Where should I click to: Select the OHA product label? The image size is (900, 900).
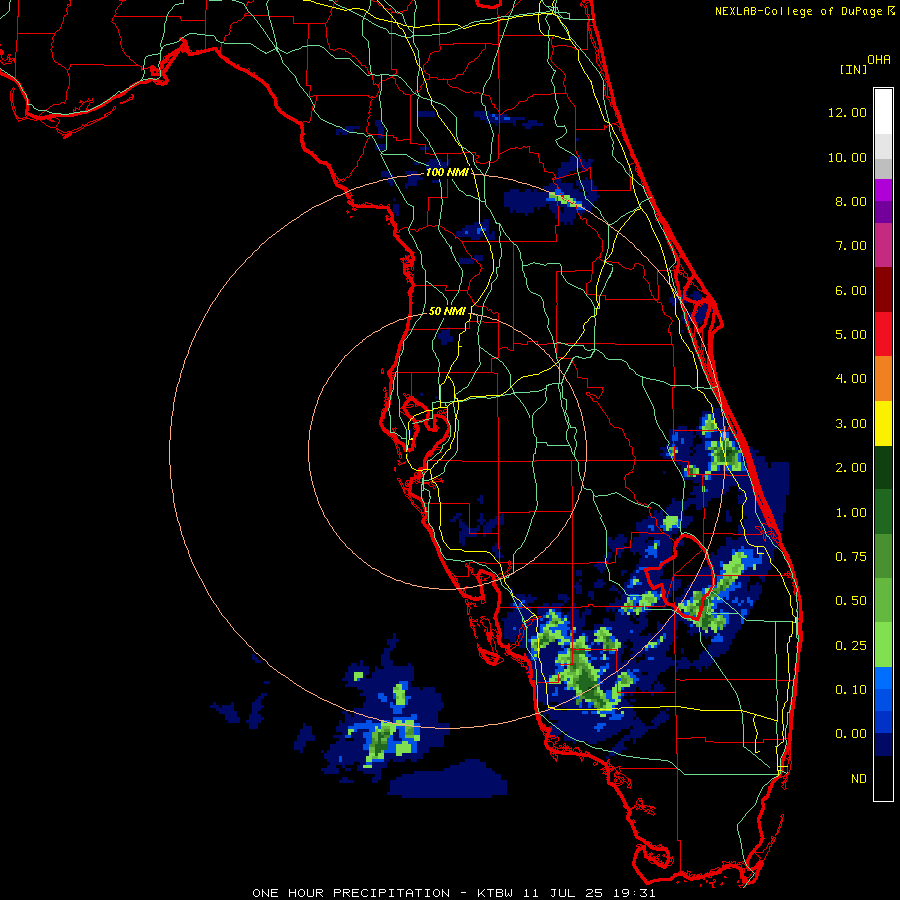pos(879,60)
